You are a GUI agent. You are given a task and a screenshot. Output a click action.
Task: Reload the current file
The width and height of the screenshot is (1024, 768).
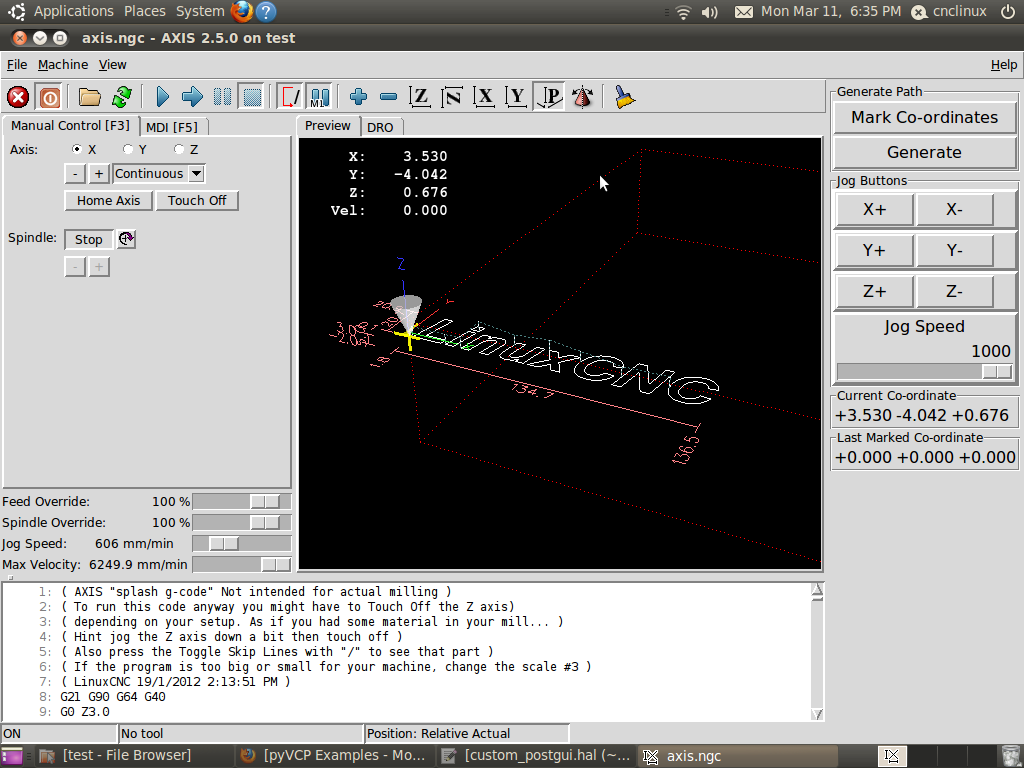[x=122, y=97]
